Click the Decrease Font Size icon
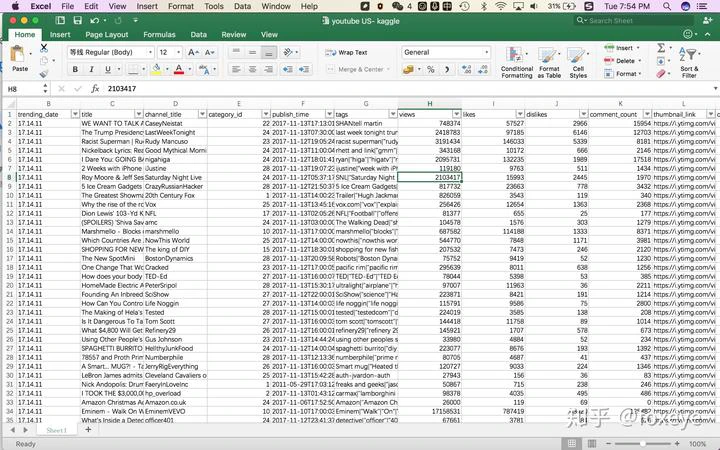Screen dimensions: 720x450 [x=209, y=52]
